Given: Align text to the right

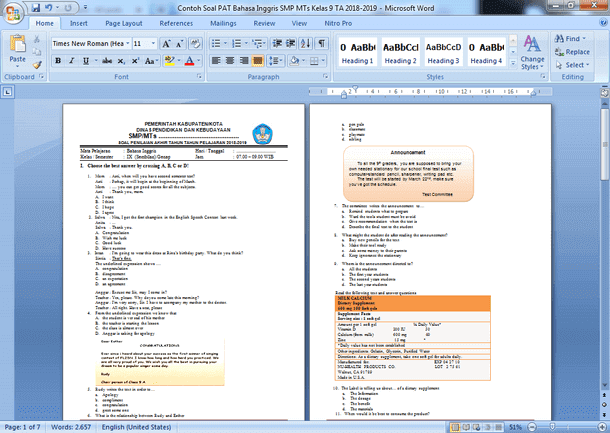Looking at the screenshot, I should (244, 61).
